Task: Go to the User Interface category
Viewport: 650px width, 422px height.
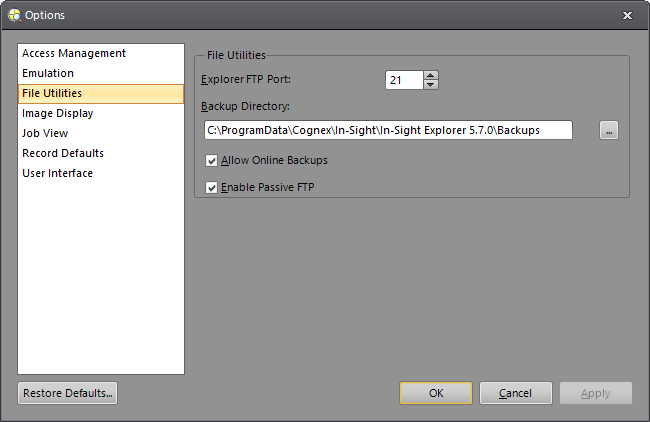Action: tap(58, 173)
